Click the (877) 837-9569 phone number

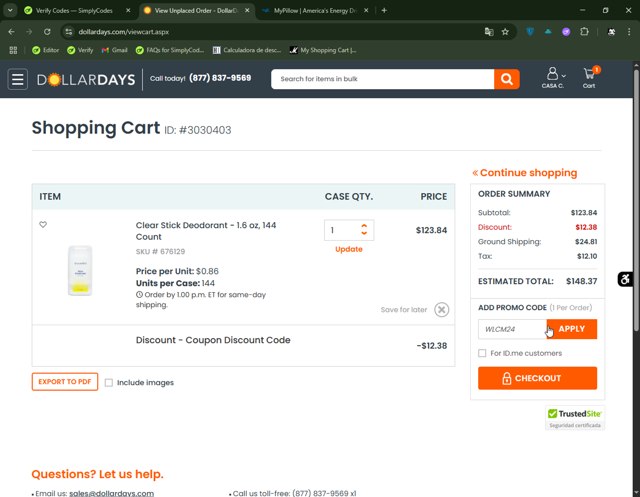(x=220, y=78)
